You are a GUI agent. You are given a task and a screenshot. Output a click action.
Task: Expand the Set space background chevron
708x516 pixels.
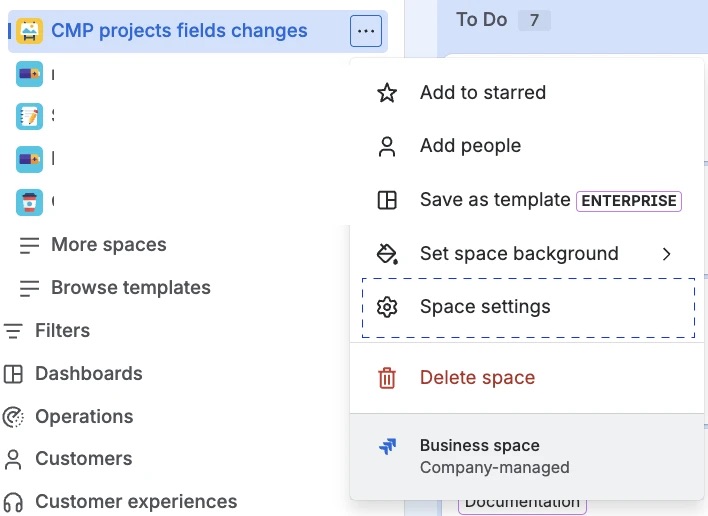coord(666,254)
